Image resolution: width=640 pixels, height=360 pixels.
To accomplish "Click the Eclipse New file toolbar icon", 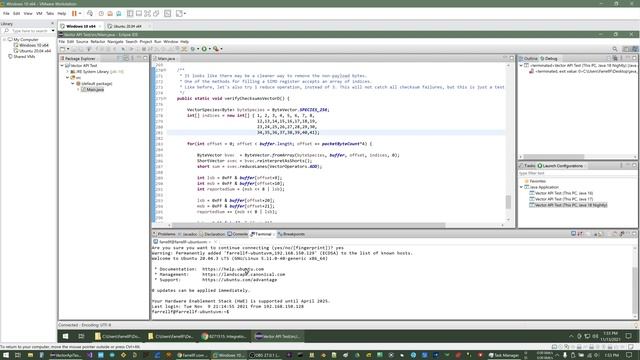I will [x=62, y=49].
